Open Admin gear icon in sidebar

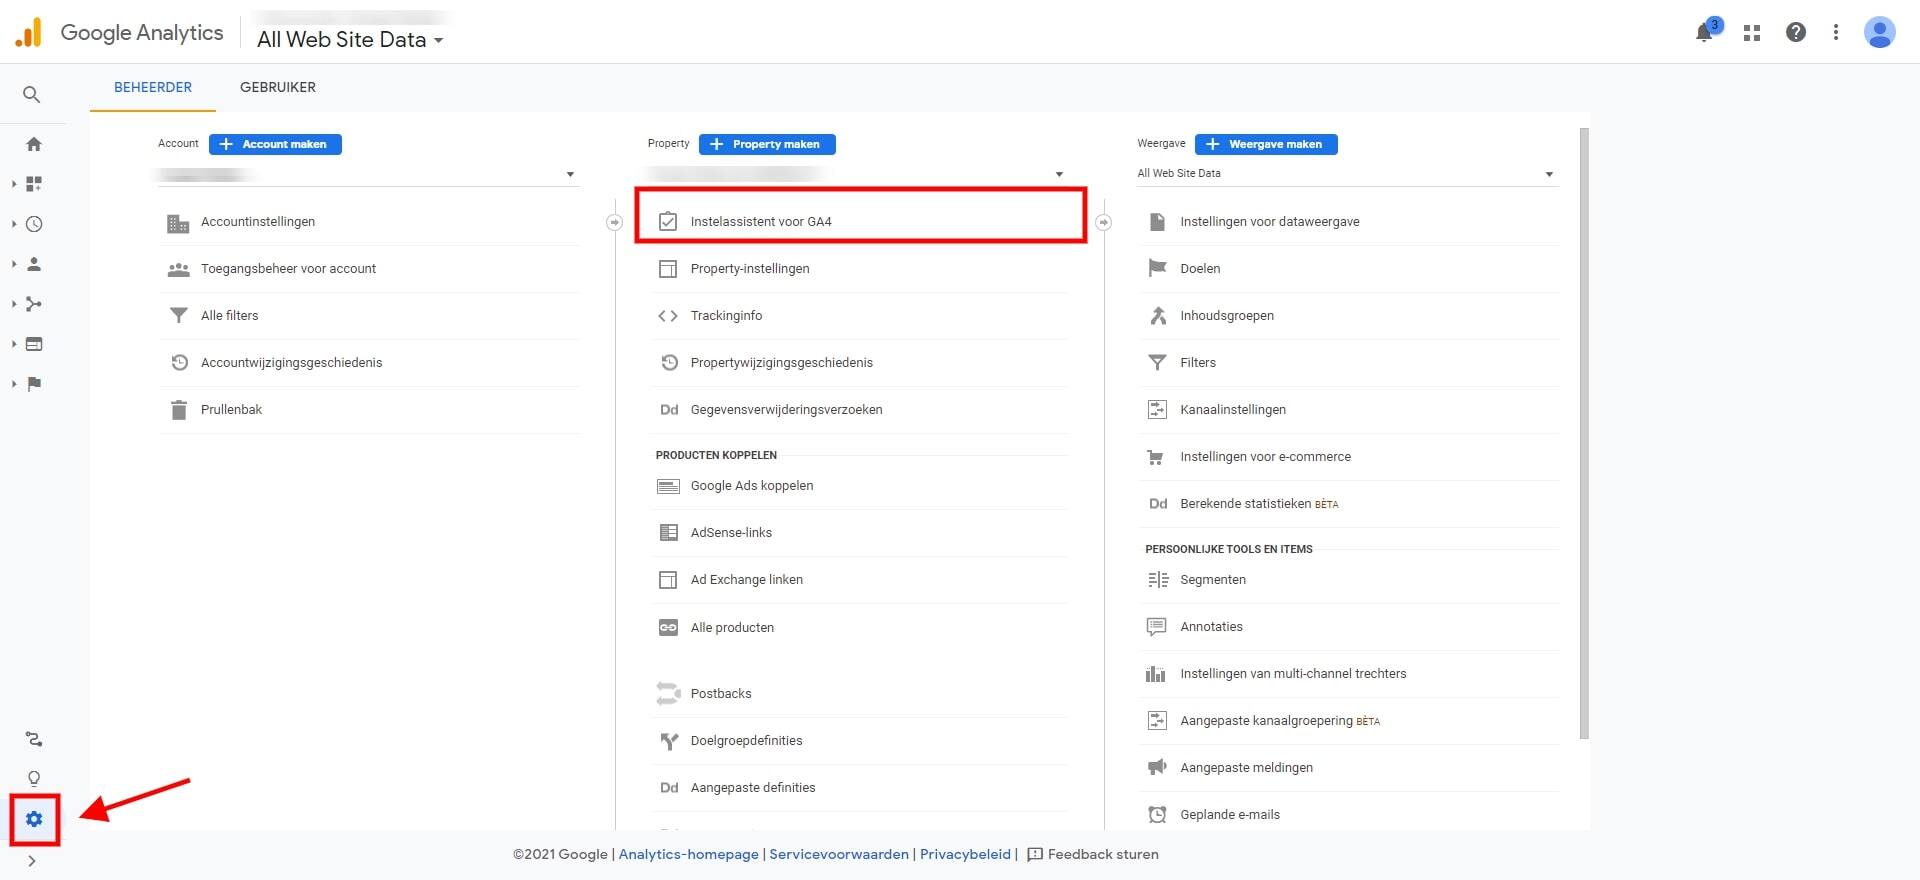tap(34, 820)
